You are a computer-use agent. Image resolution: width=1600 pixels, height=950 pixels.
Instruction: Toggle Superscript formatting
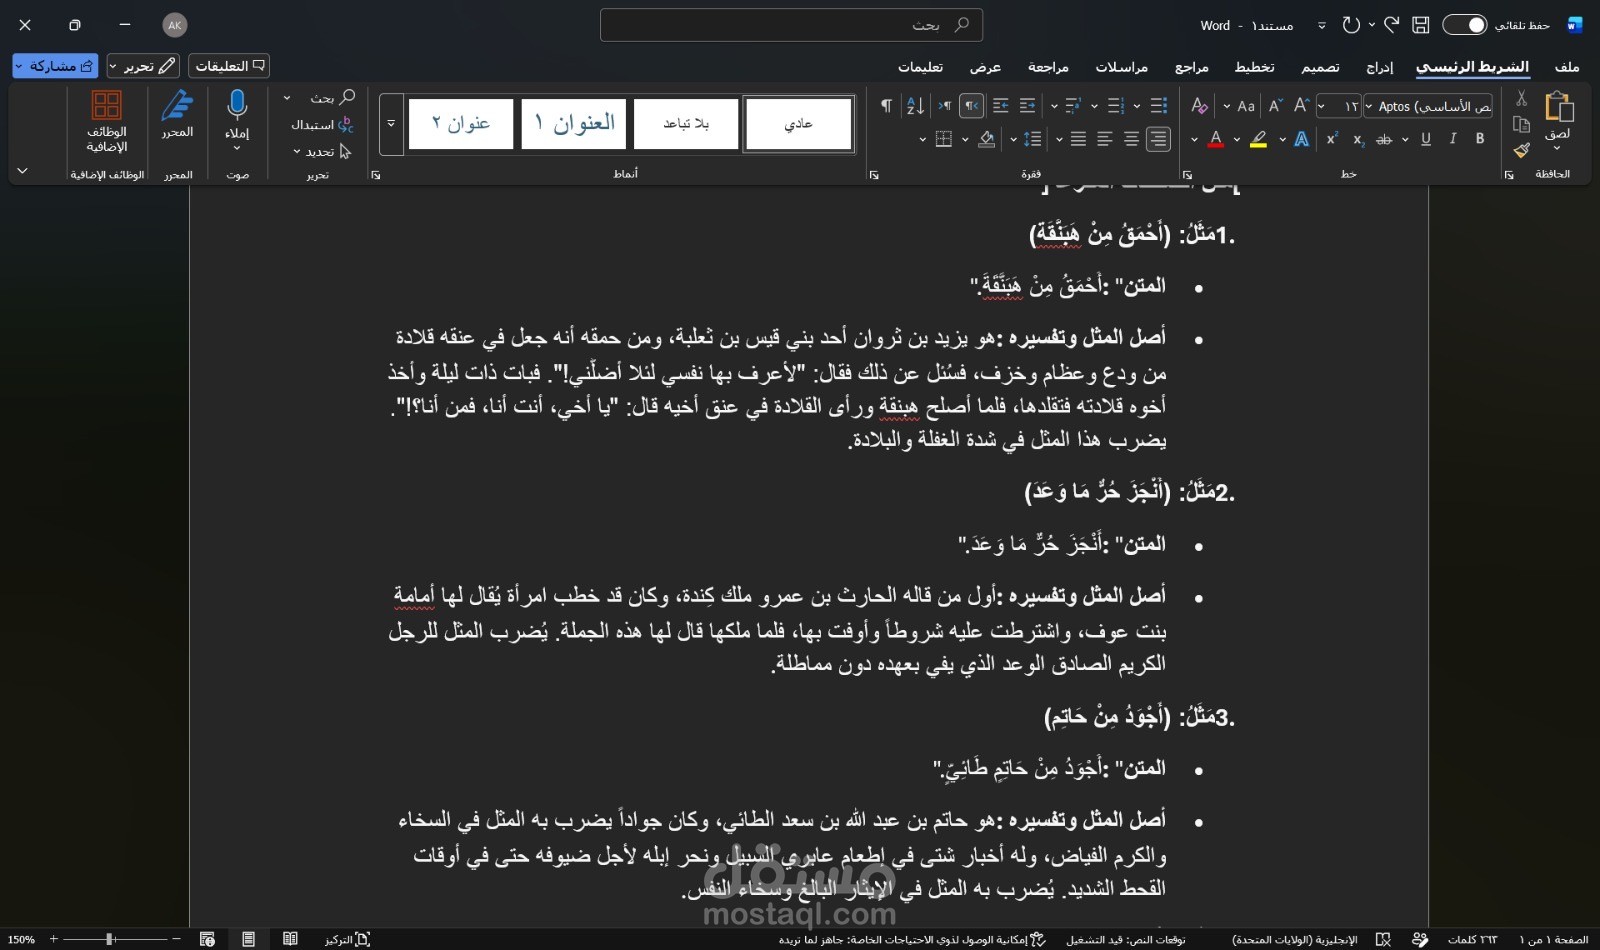(x=1332, y=139)
